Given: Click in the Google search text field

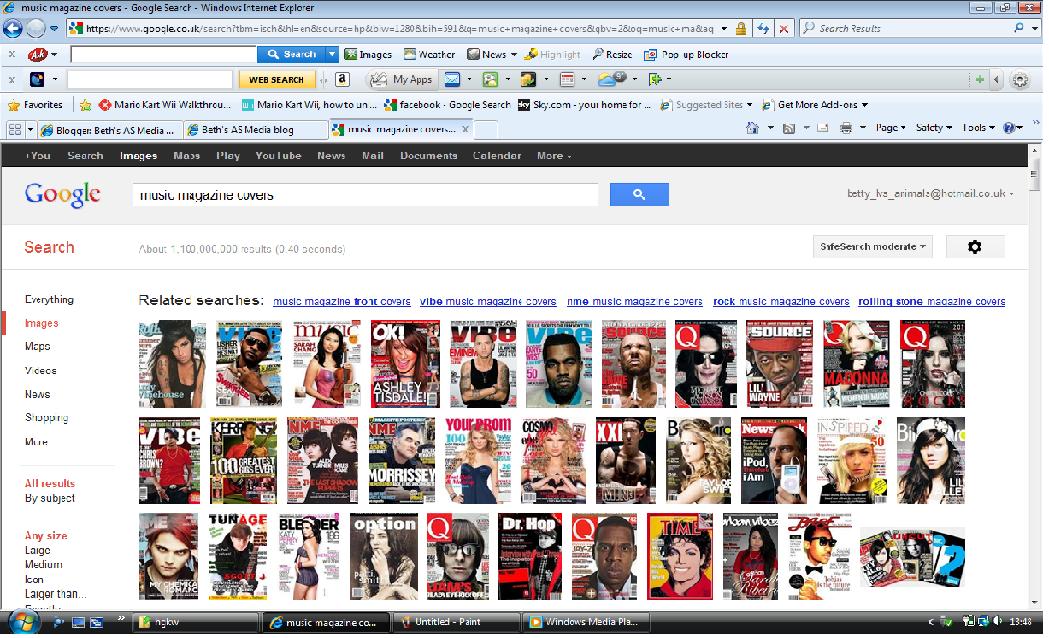Looking at the screenshot, I should [x=365, y=195].
